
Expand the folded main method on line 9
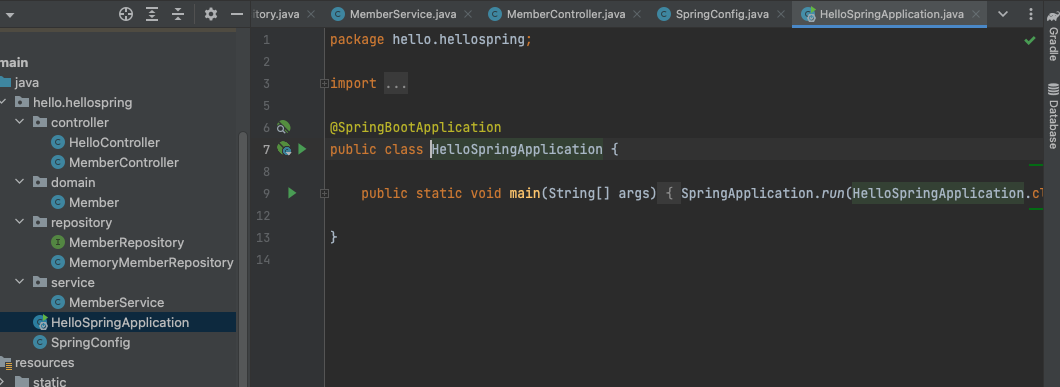[x=324, y=194]
